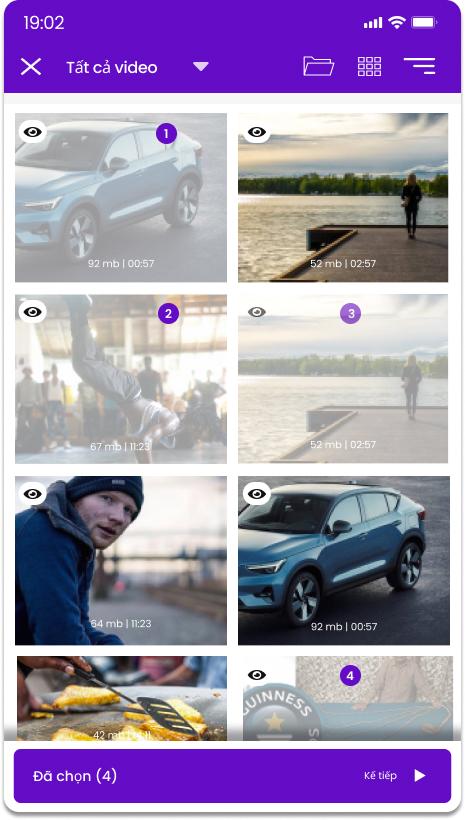Remove selection badge number 4
465x820 pixels.
pyautogui.click(x=350, y=676)
